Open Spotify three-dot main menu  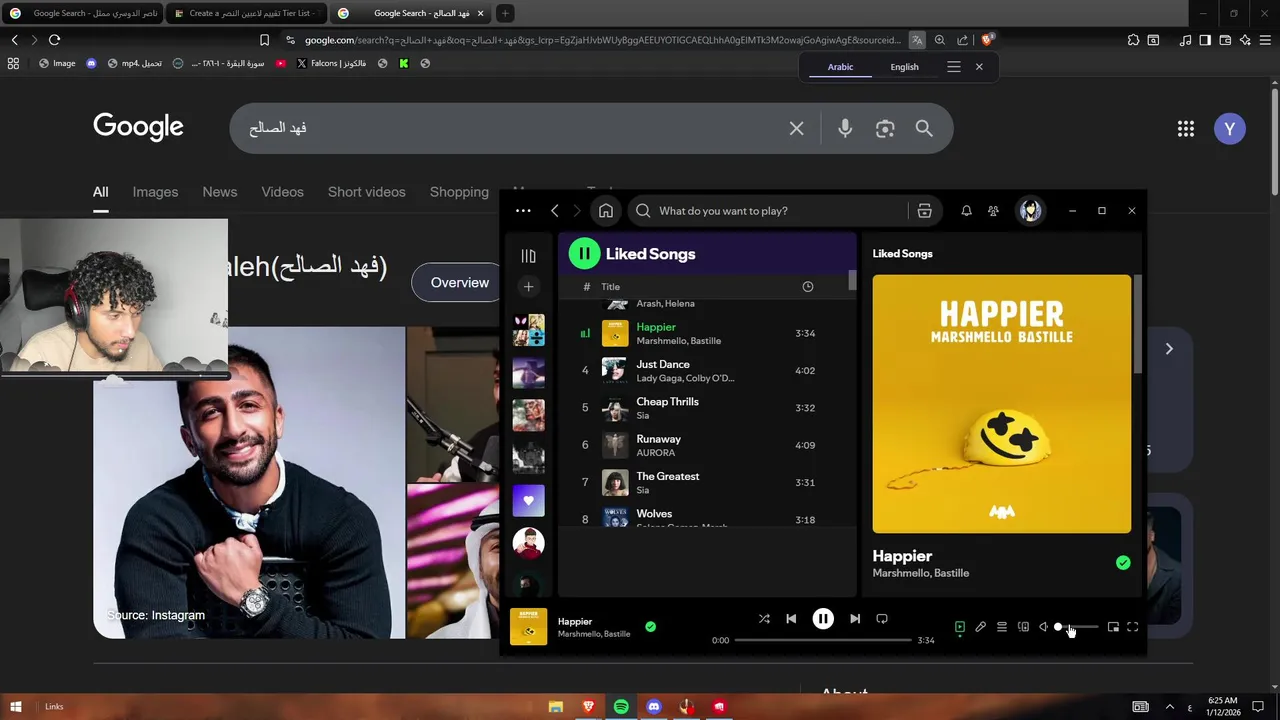pos(523,211)
